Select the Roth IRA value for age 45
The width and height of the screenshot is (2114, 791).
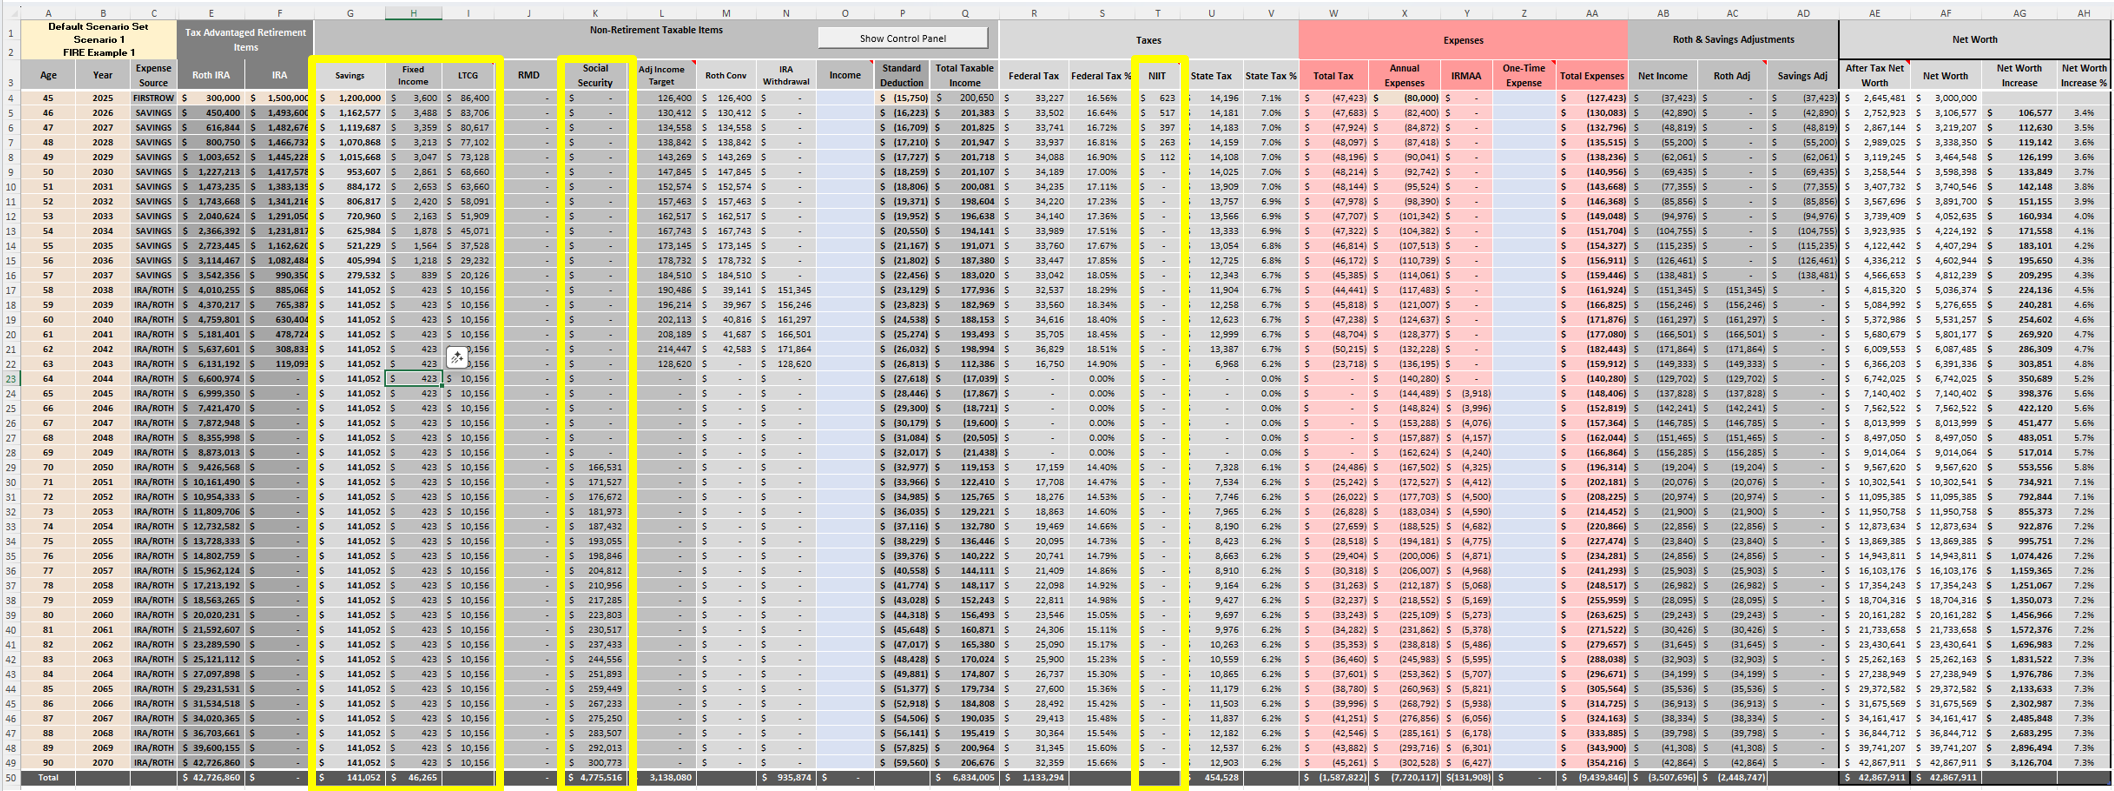click(211, 98)
